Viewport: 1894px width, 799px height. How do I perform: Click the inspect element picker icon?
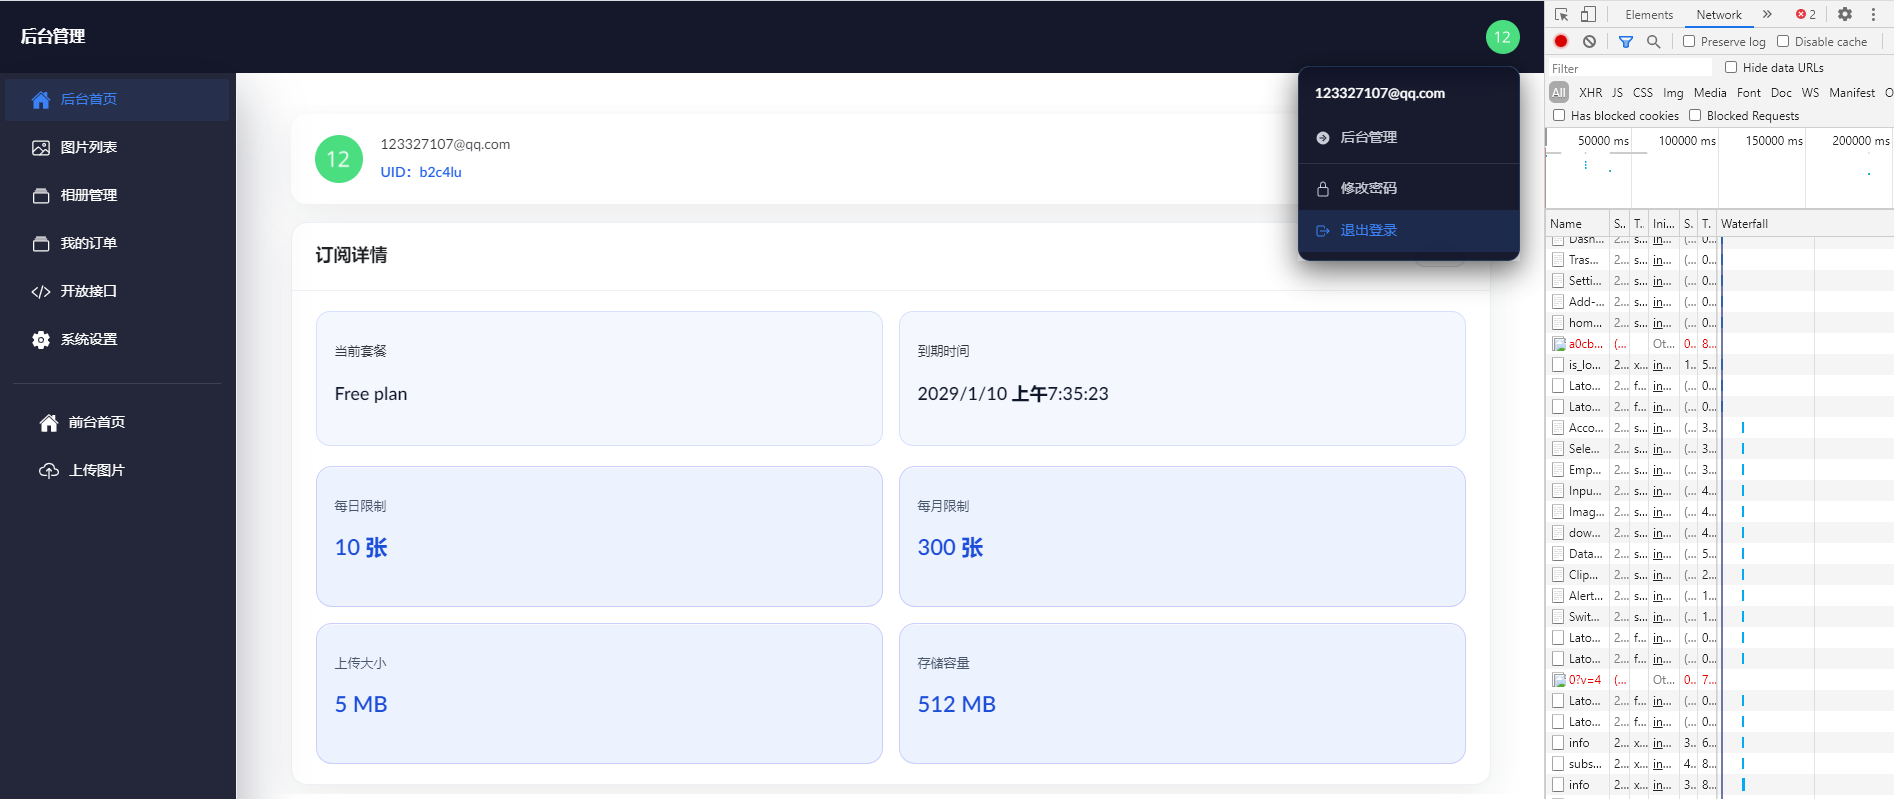pos(1561,14)
